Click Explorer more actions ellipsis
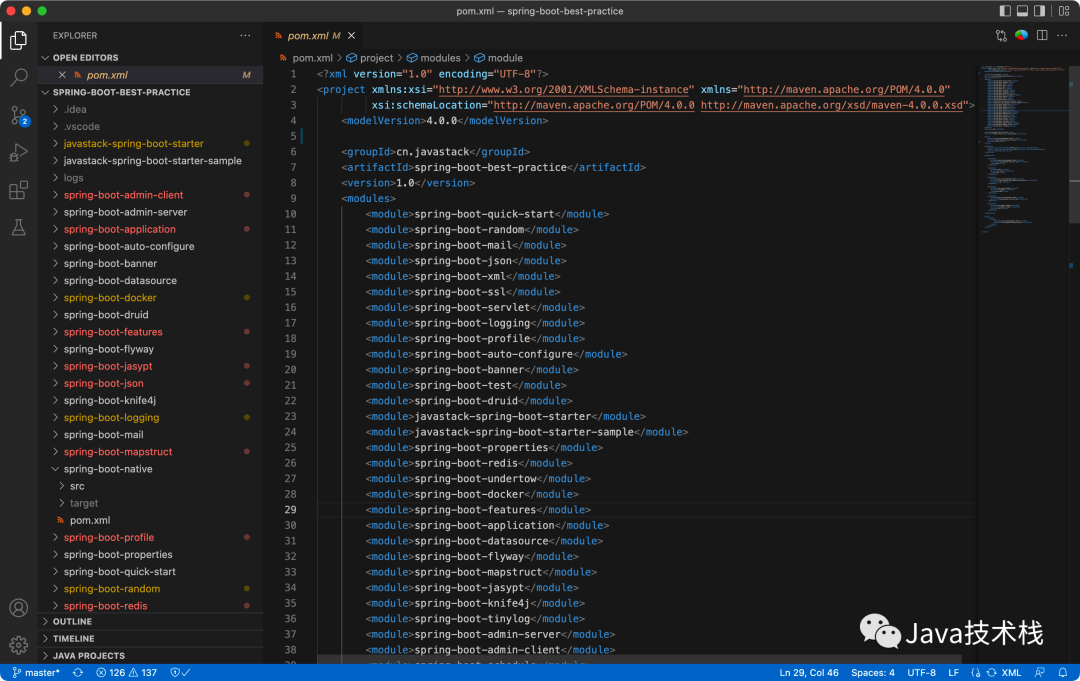This screenshot has width=1080, height=681. click(245, 35)
